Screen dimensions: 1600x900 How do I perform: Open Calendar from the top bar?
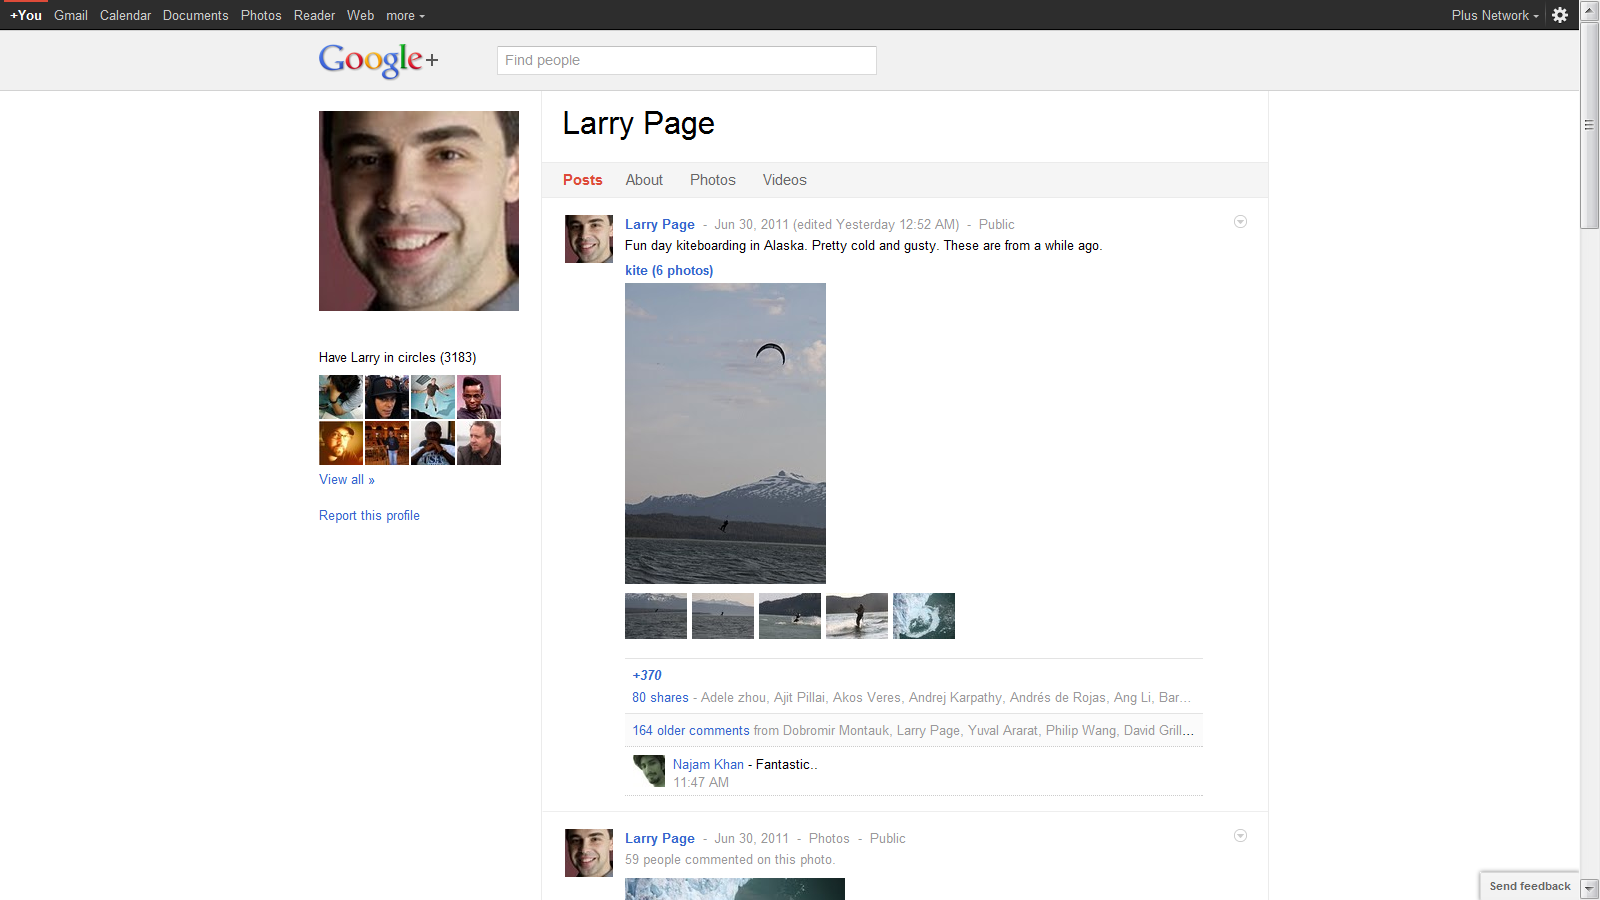(125, 15)
